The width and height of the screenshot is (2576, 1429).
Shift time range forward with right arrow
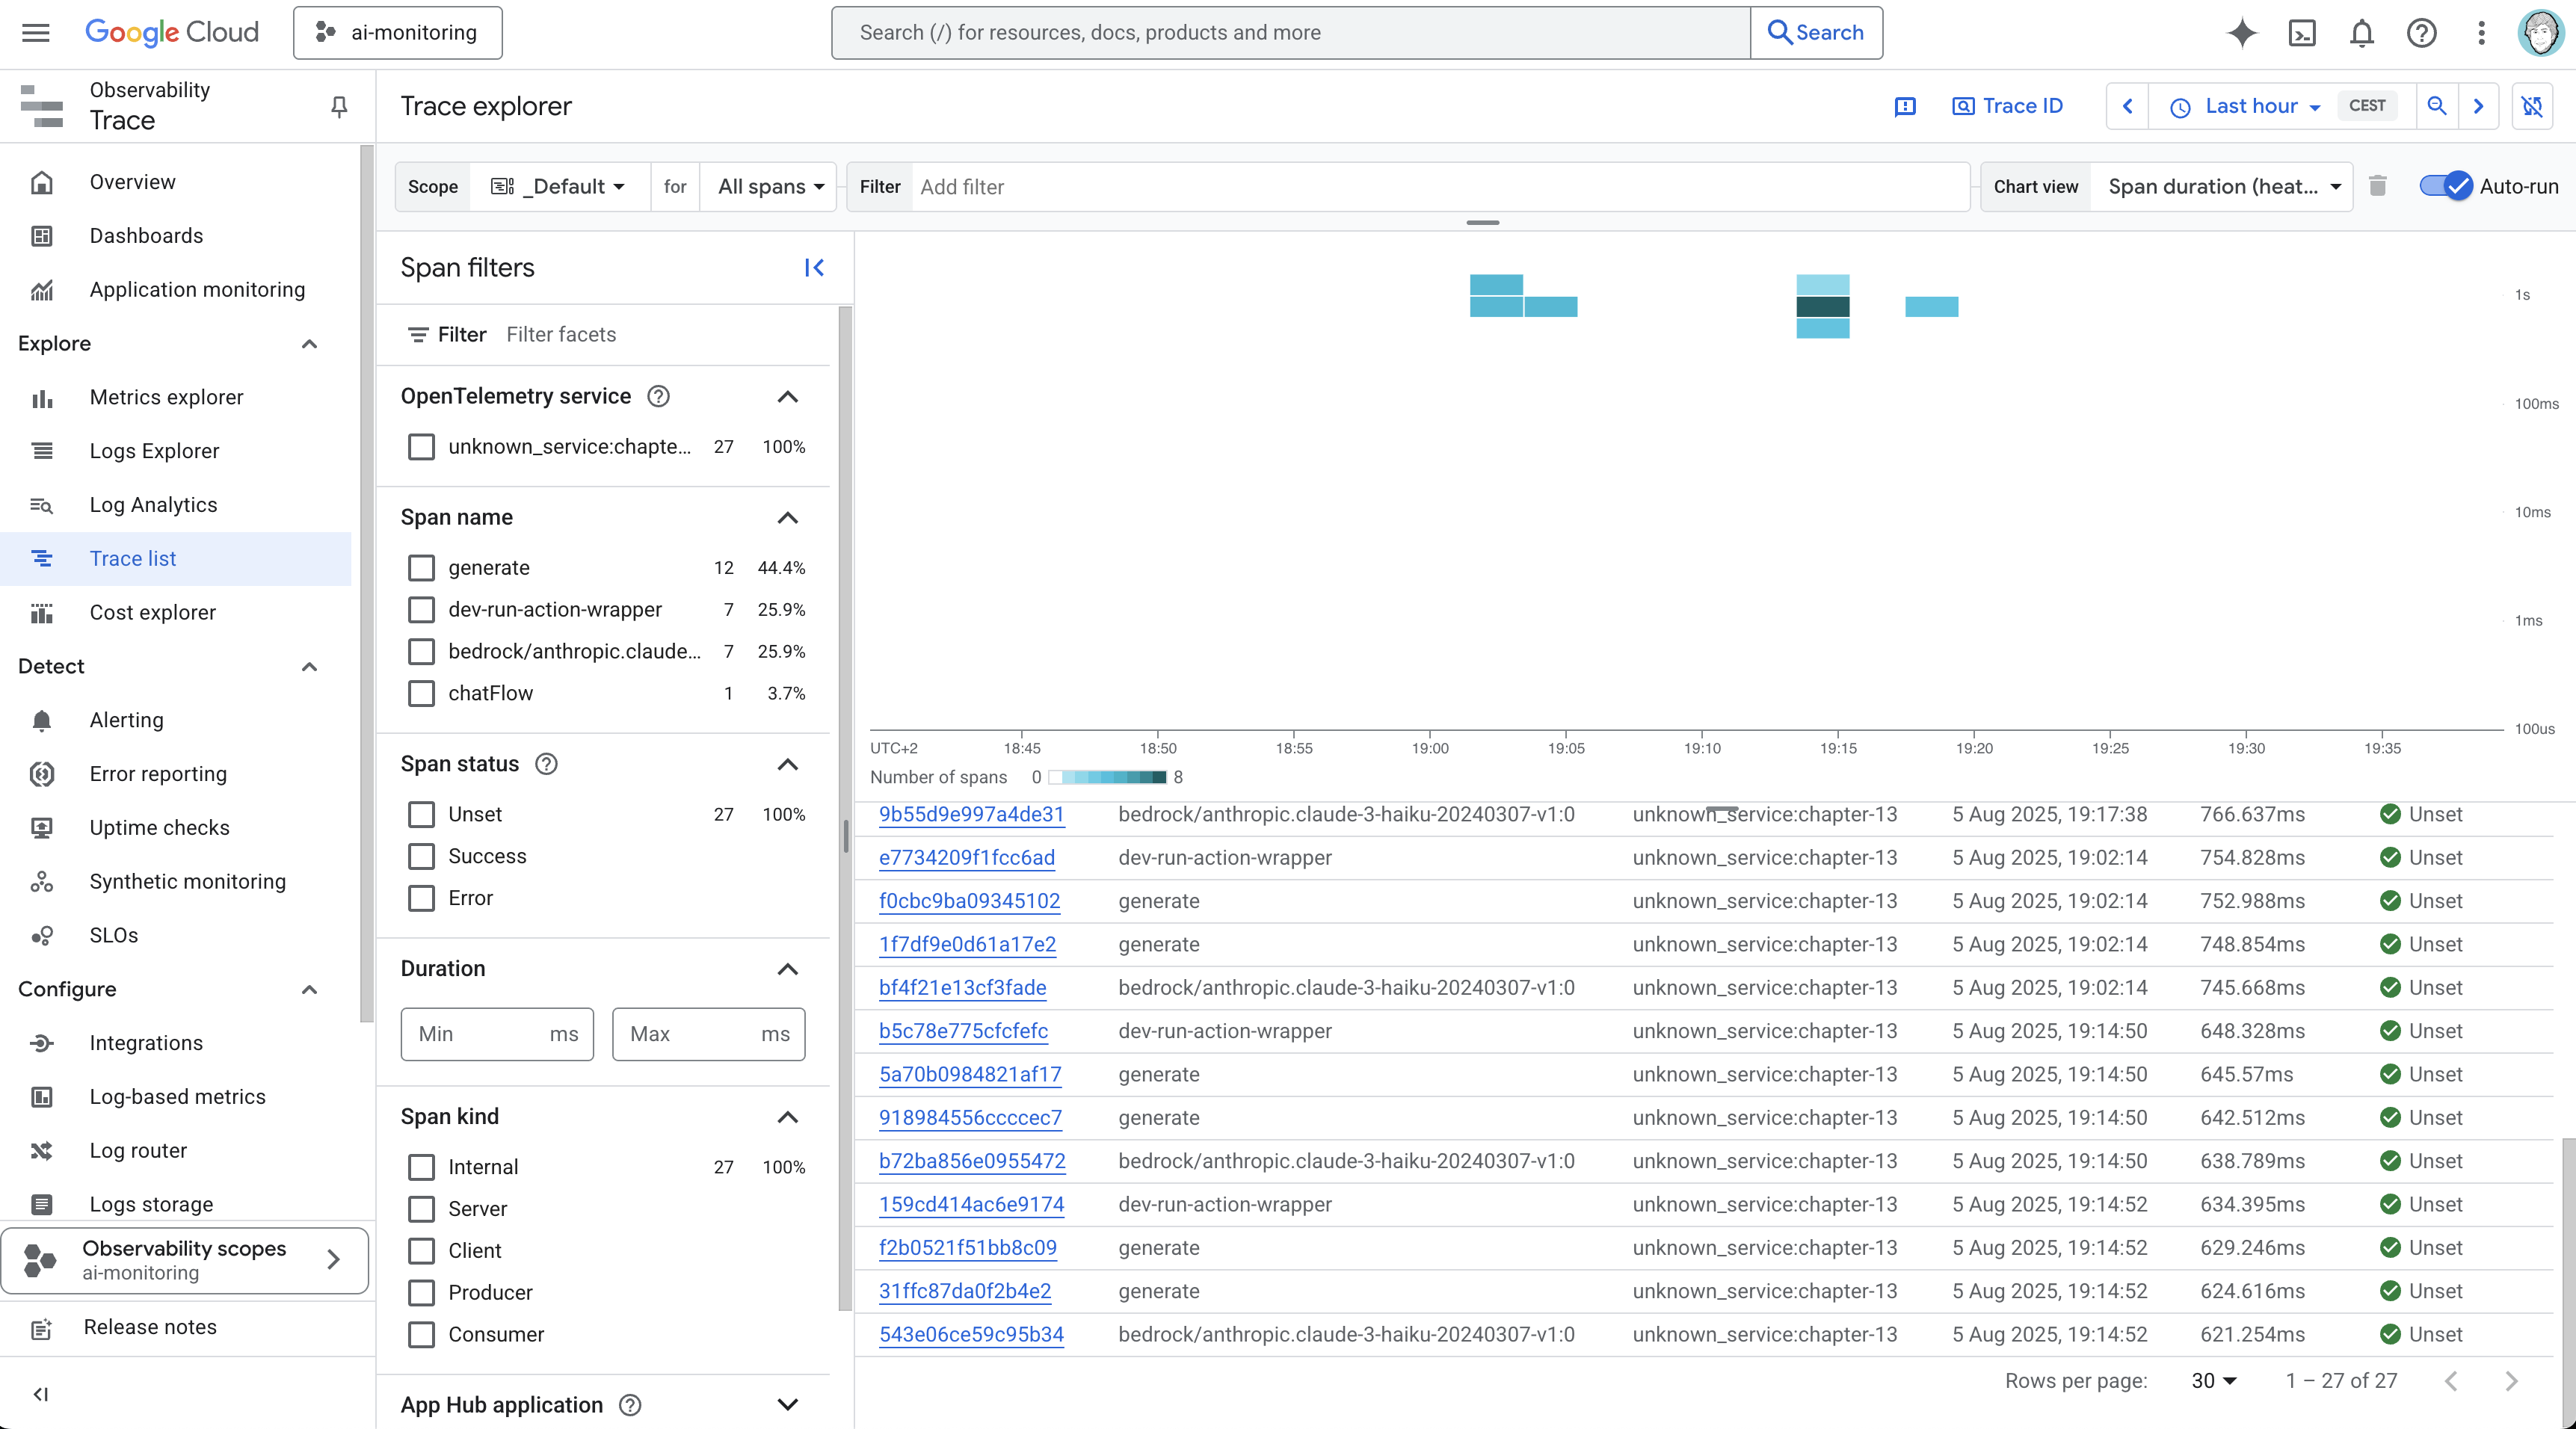[2478, 106]
